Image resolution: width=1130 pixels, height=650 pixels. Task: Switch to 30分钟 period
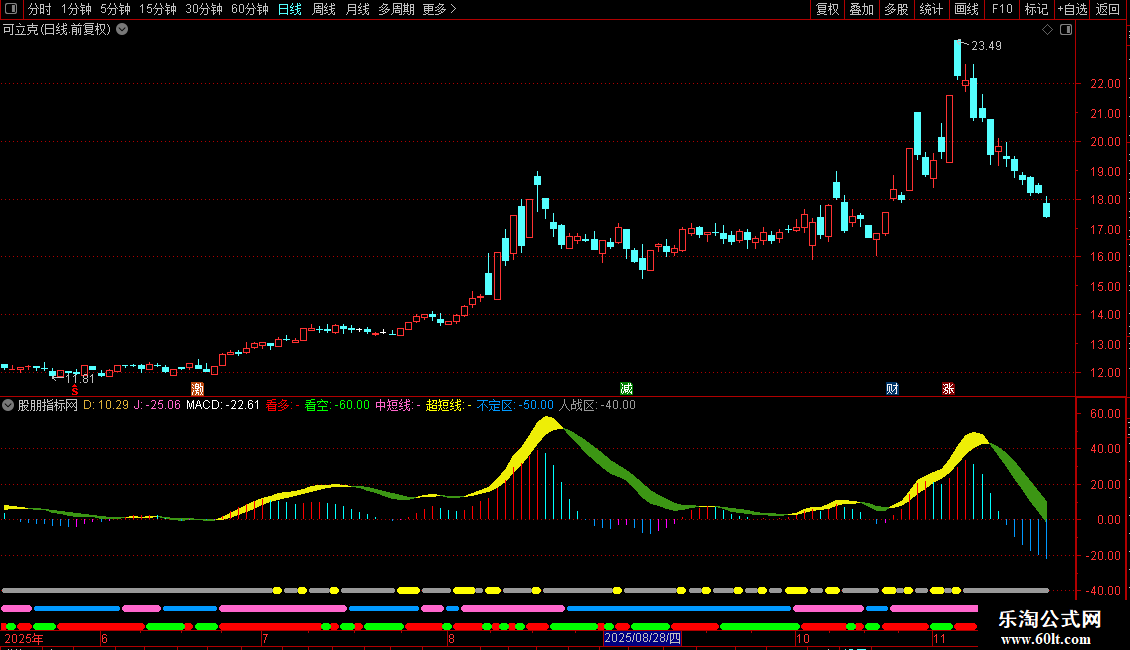(x=204, y=9)
